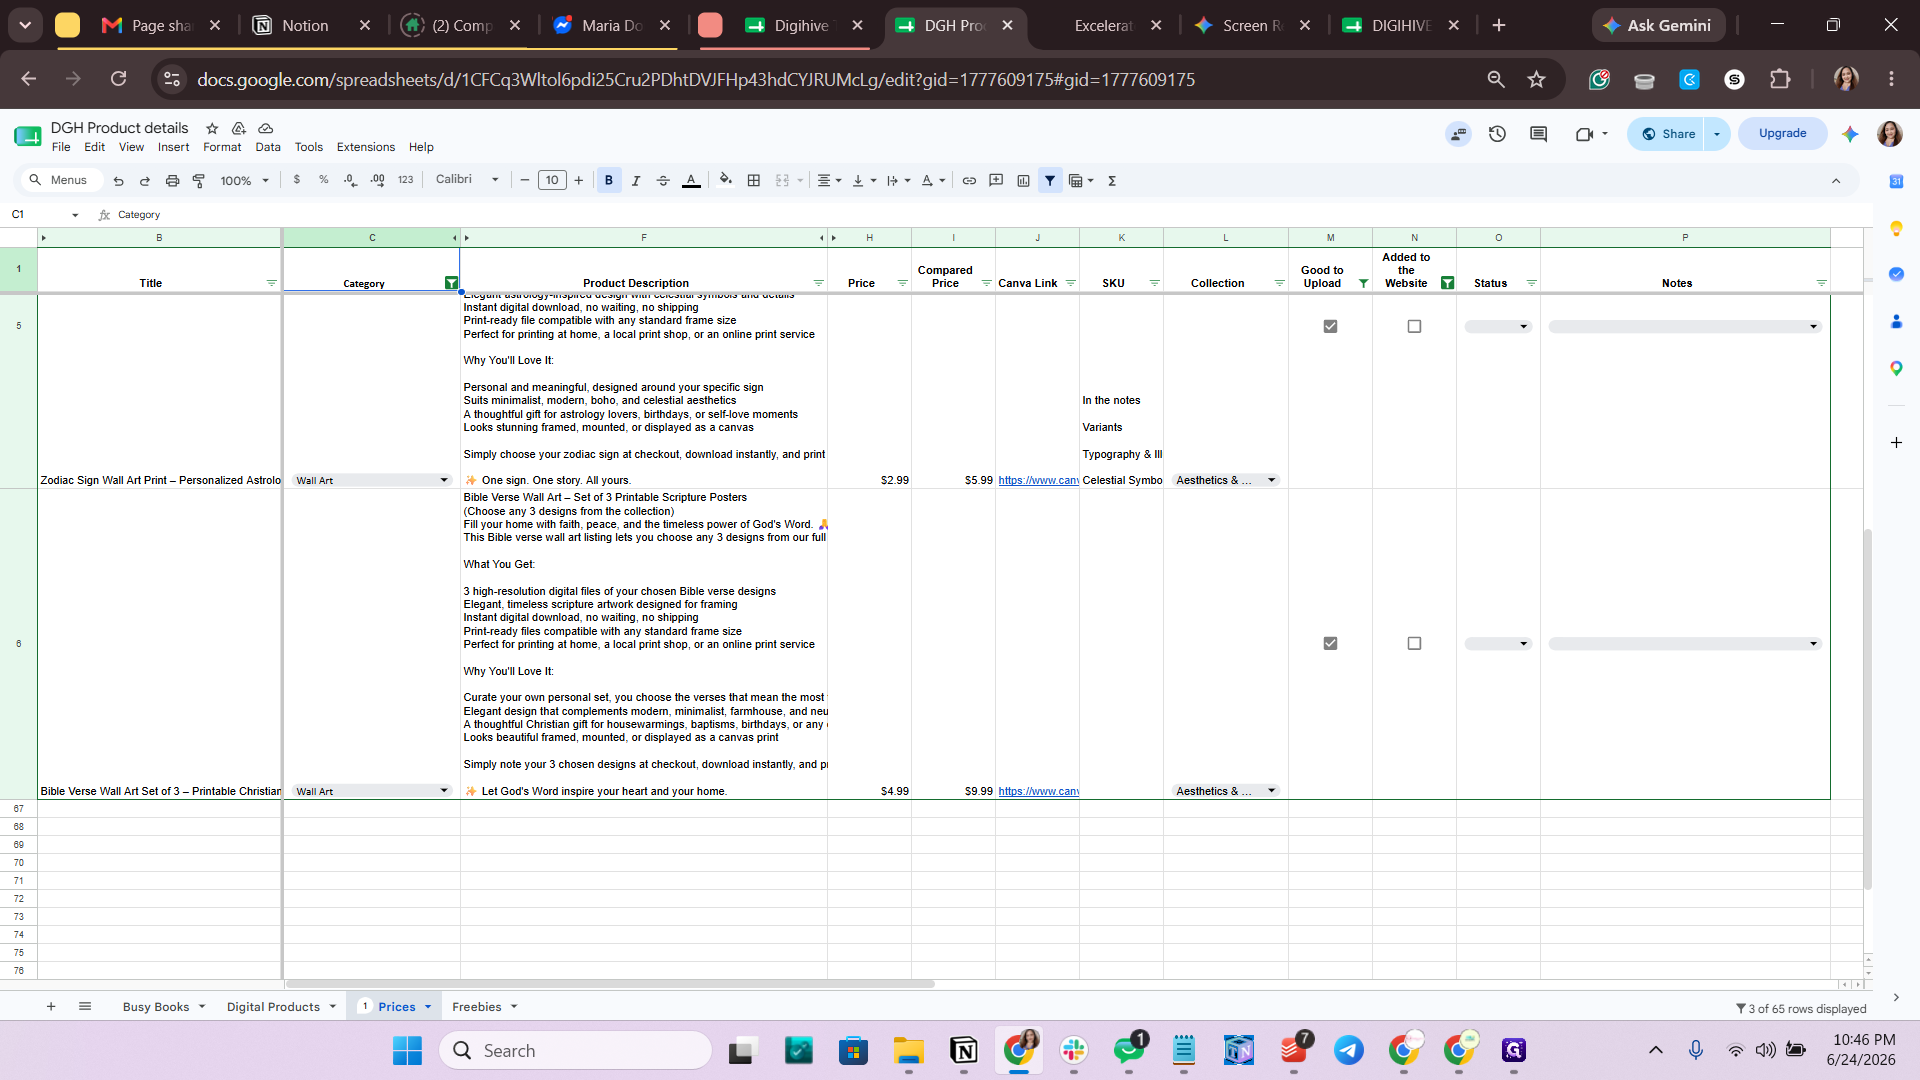Open Google Keep in side panel
Viewport: 1920px width, 1080px height.
pyautogui.click(x=1896, y=228)
